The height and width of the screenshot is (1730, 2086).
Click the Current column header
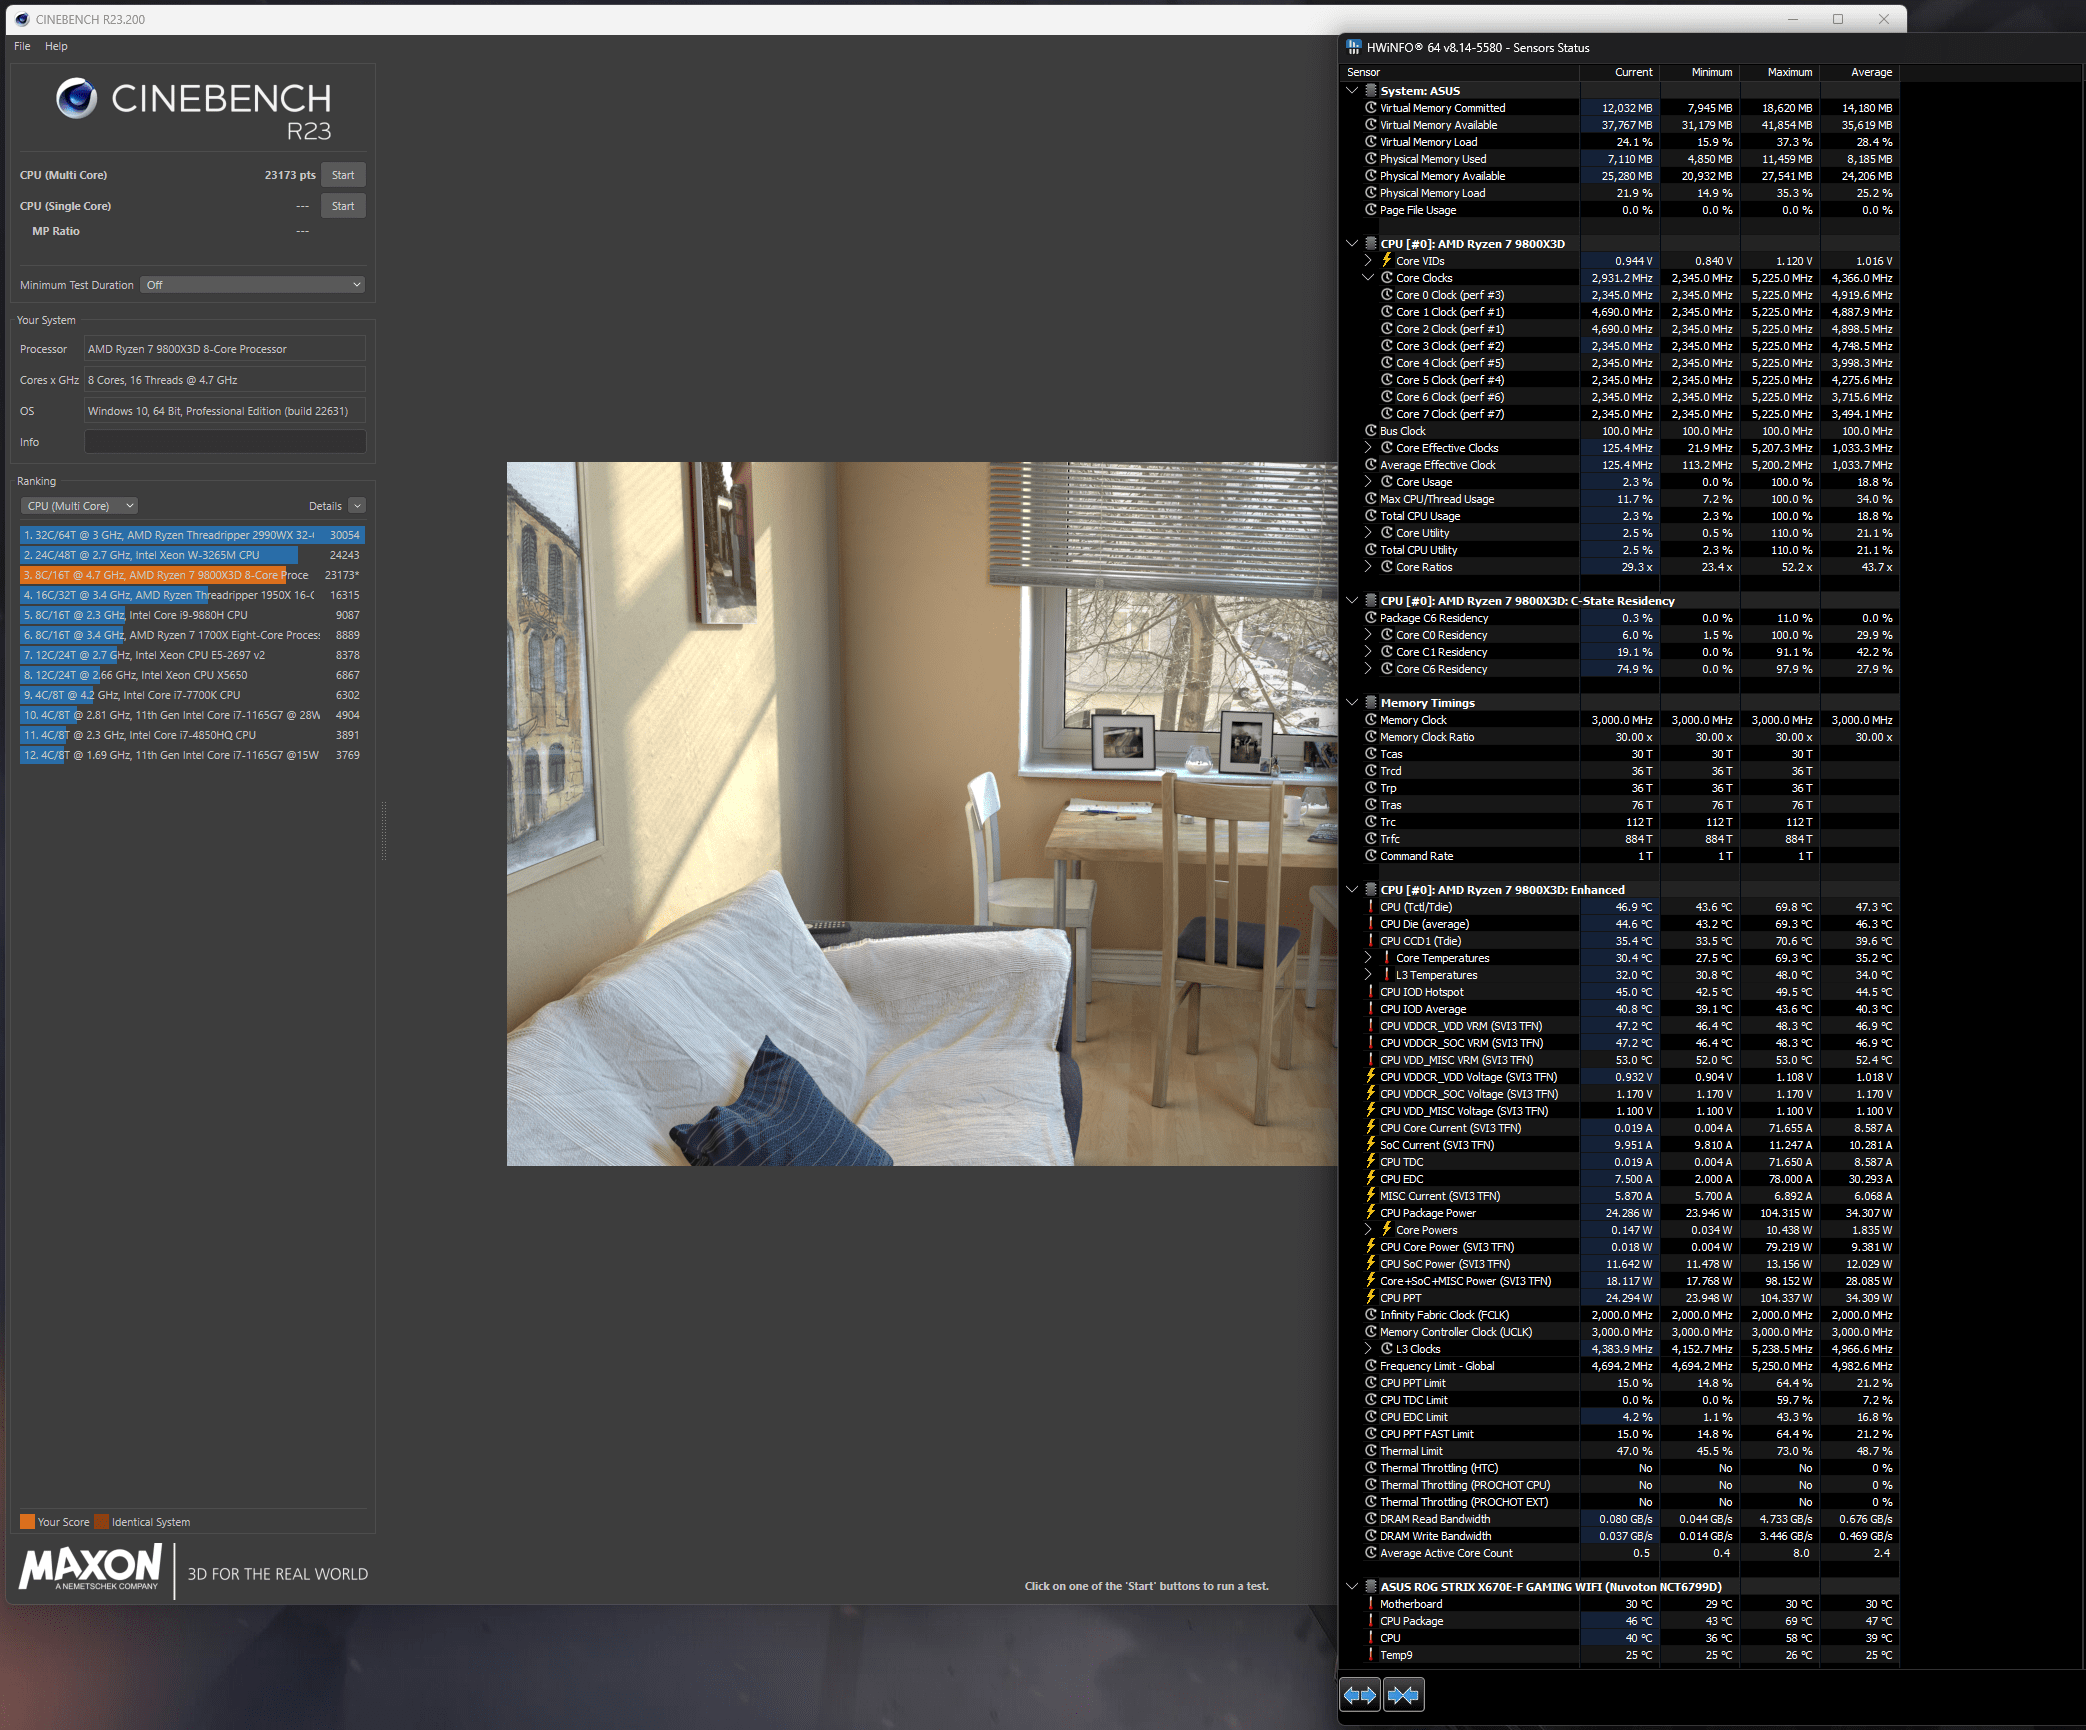pos(1619,72)
